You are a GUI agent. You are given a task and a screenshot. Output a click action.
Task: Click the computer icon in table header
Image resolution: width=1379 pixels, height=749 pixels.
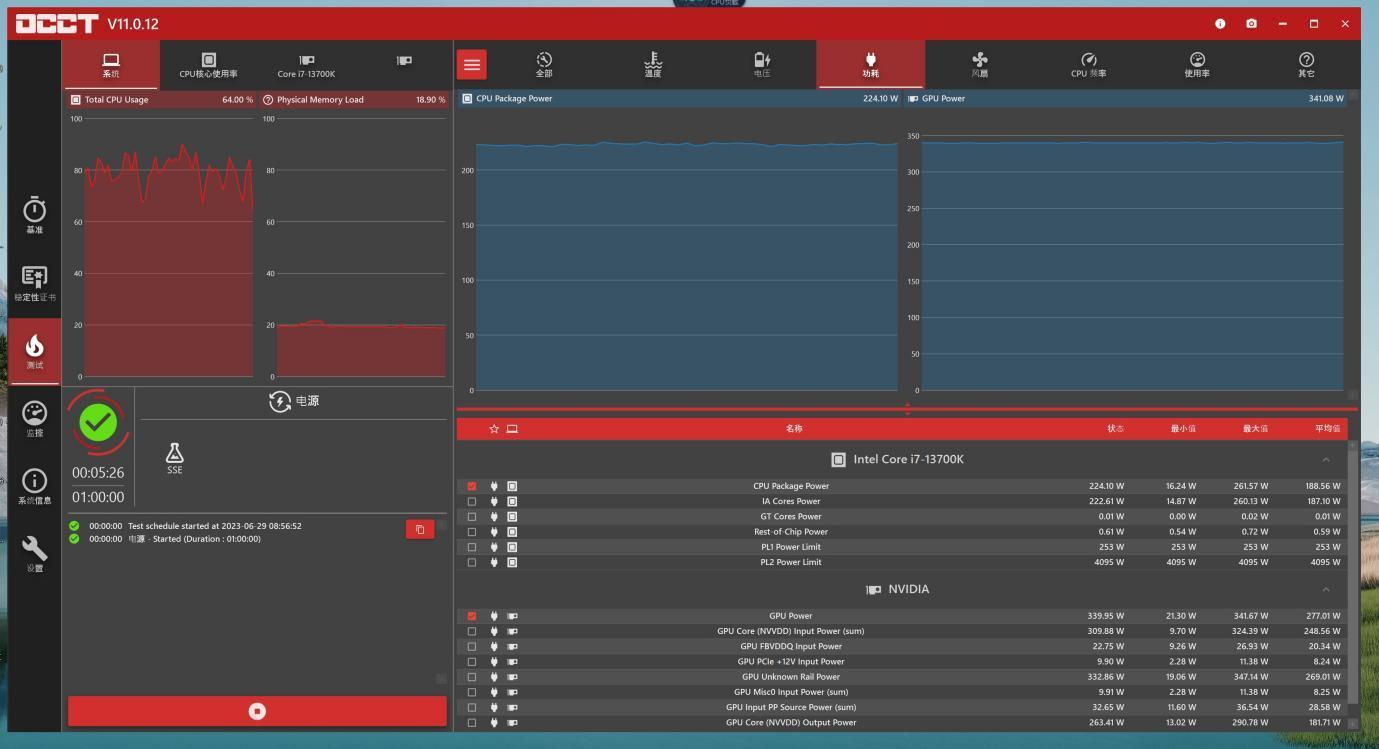point(512,429)
